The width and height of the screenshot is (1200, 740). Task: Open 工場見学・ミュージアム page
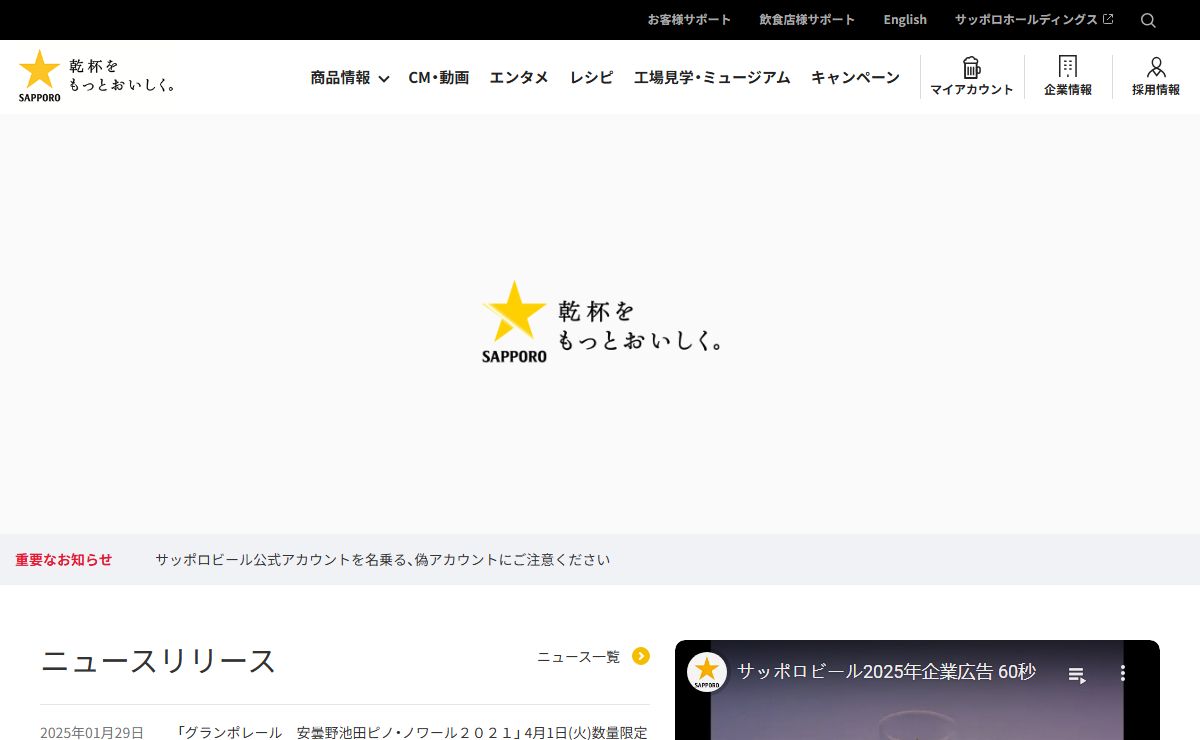(711, 77)
